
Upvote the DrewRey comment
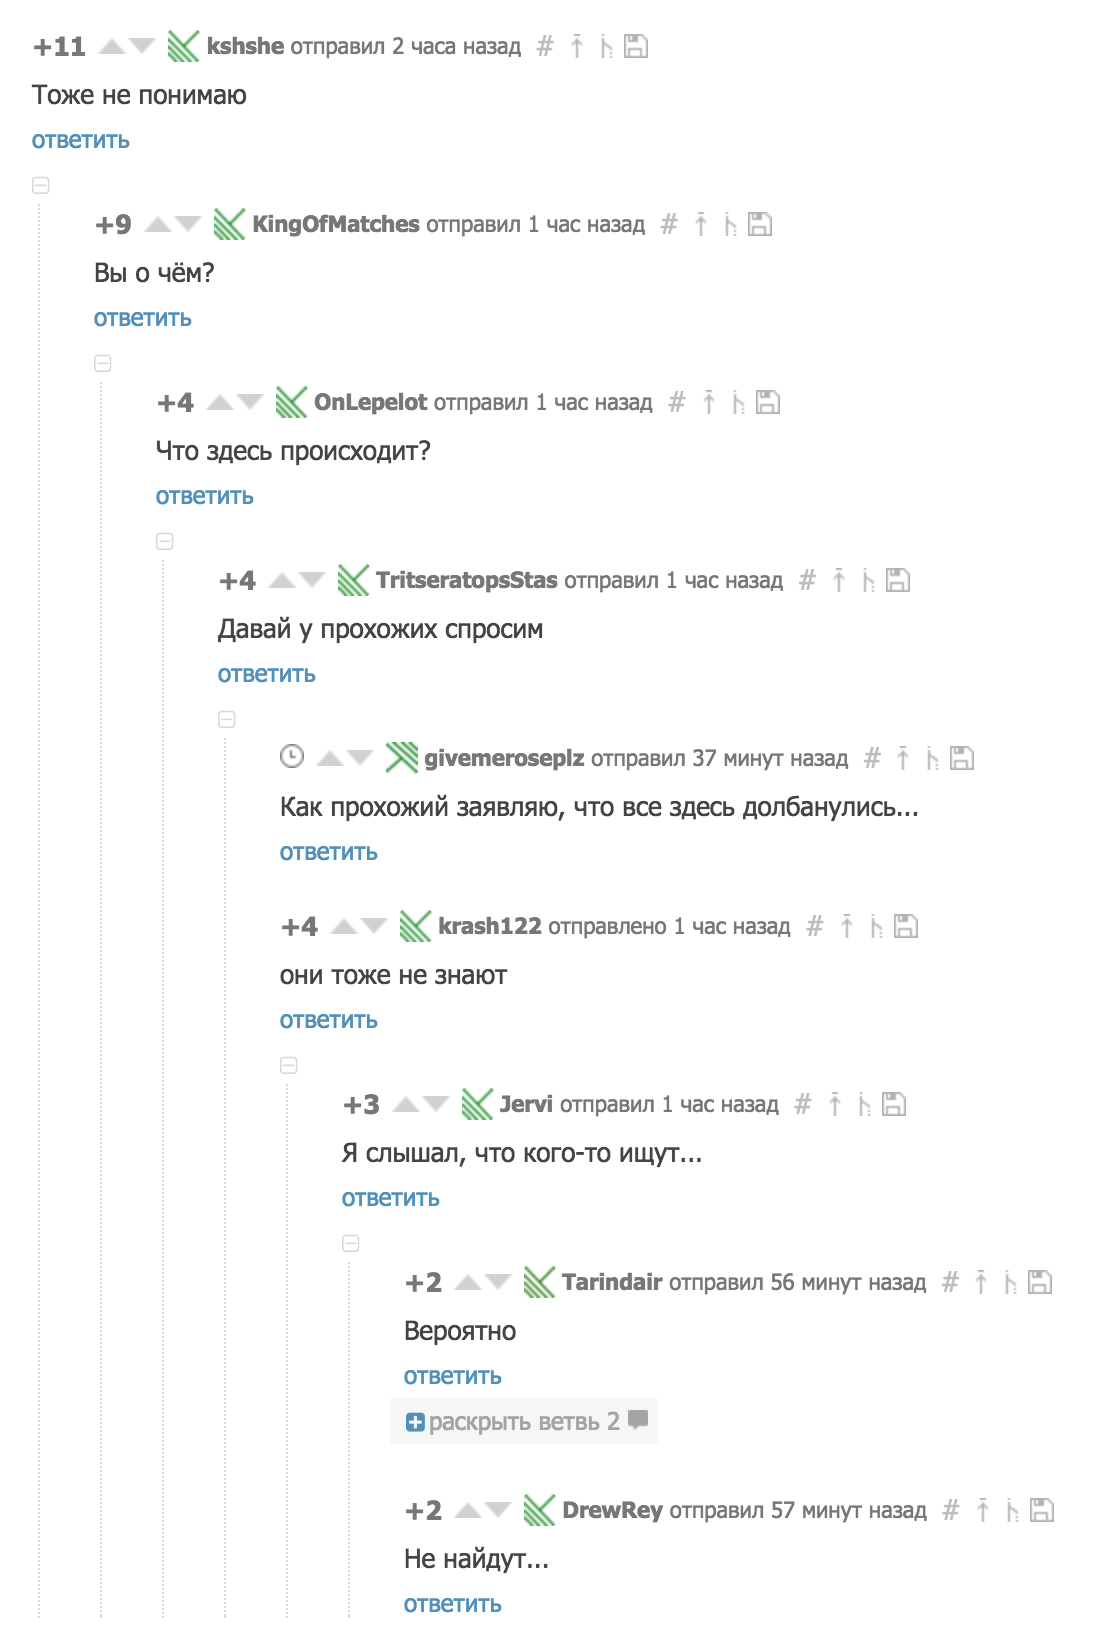(467, 1510)
